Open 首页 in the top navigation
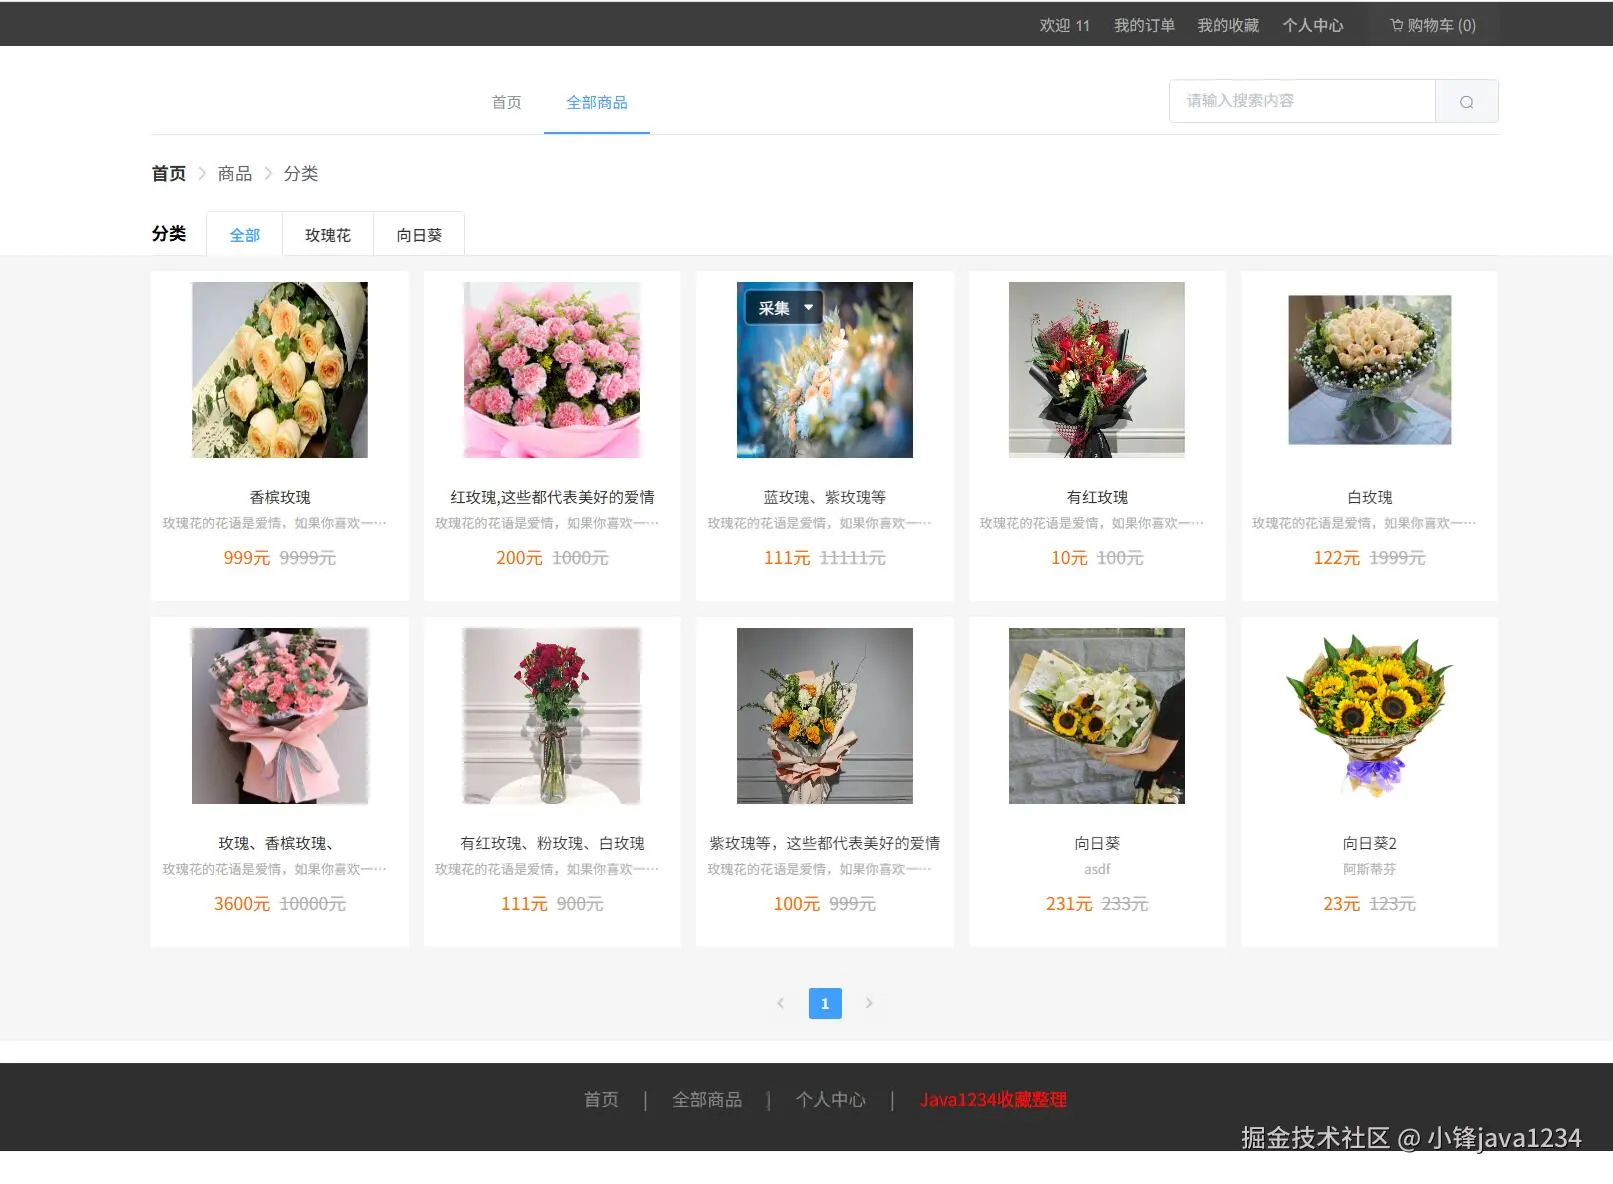This screenshot has height=1184, width=1613. coord(506,102)
